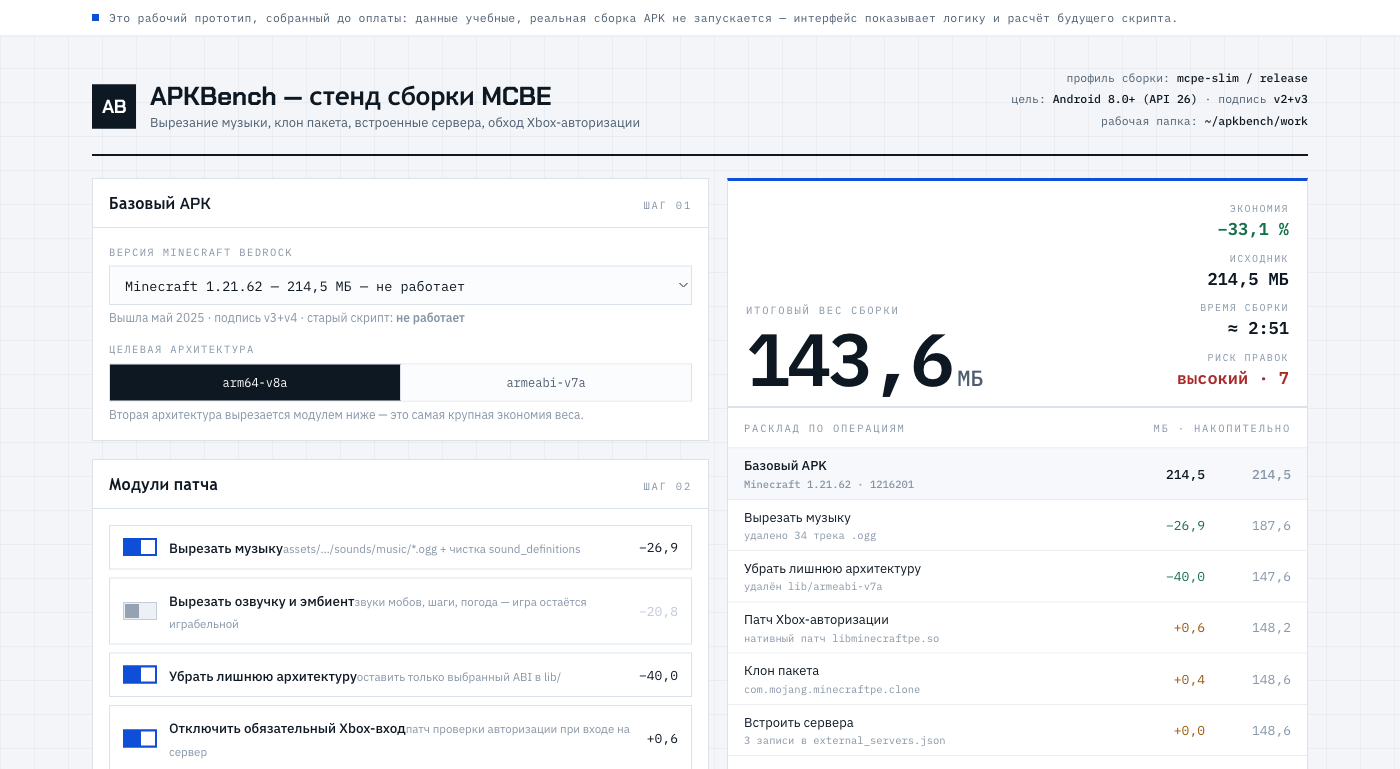Select the arm64-v8a architecture
The image size is (1400, 769).
[x=255, y=382]
